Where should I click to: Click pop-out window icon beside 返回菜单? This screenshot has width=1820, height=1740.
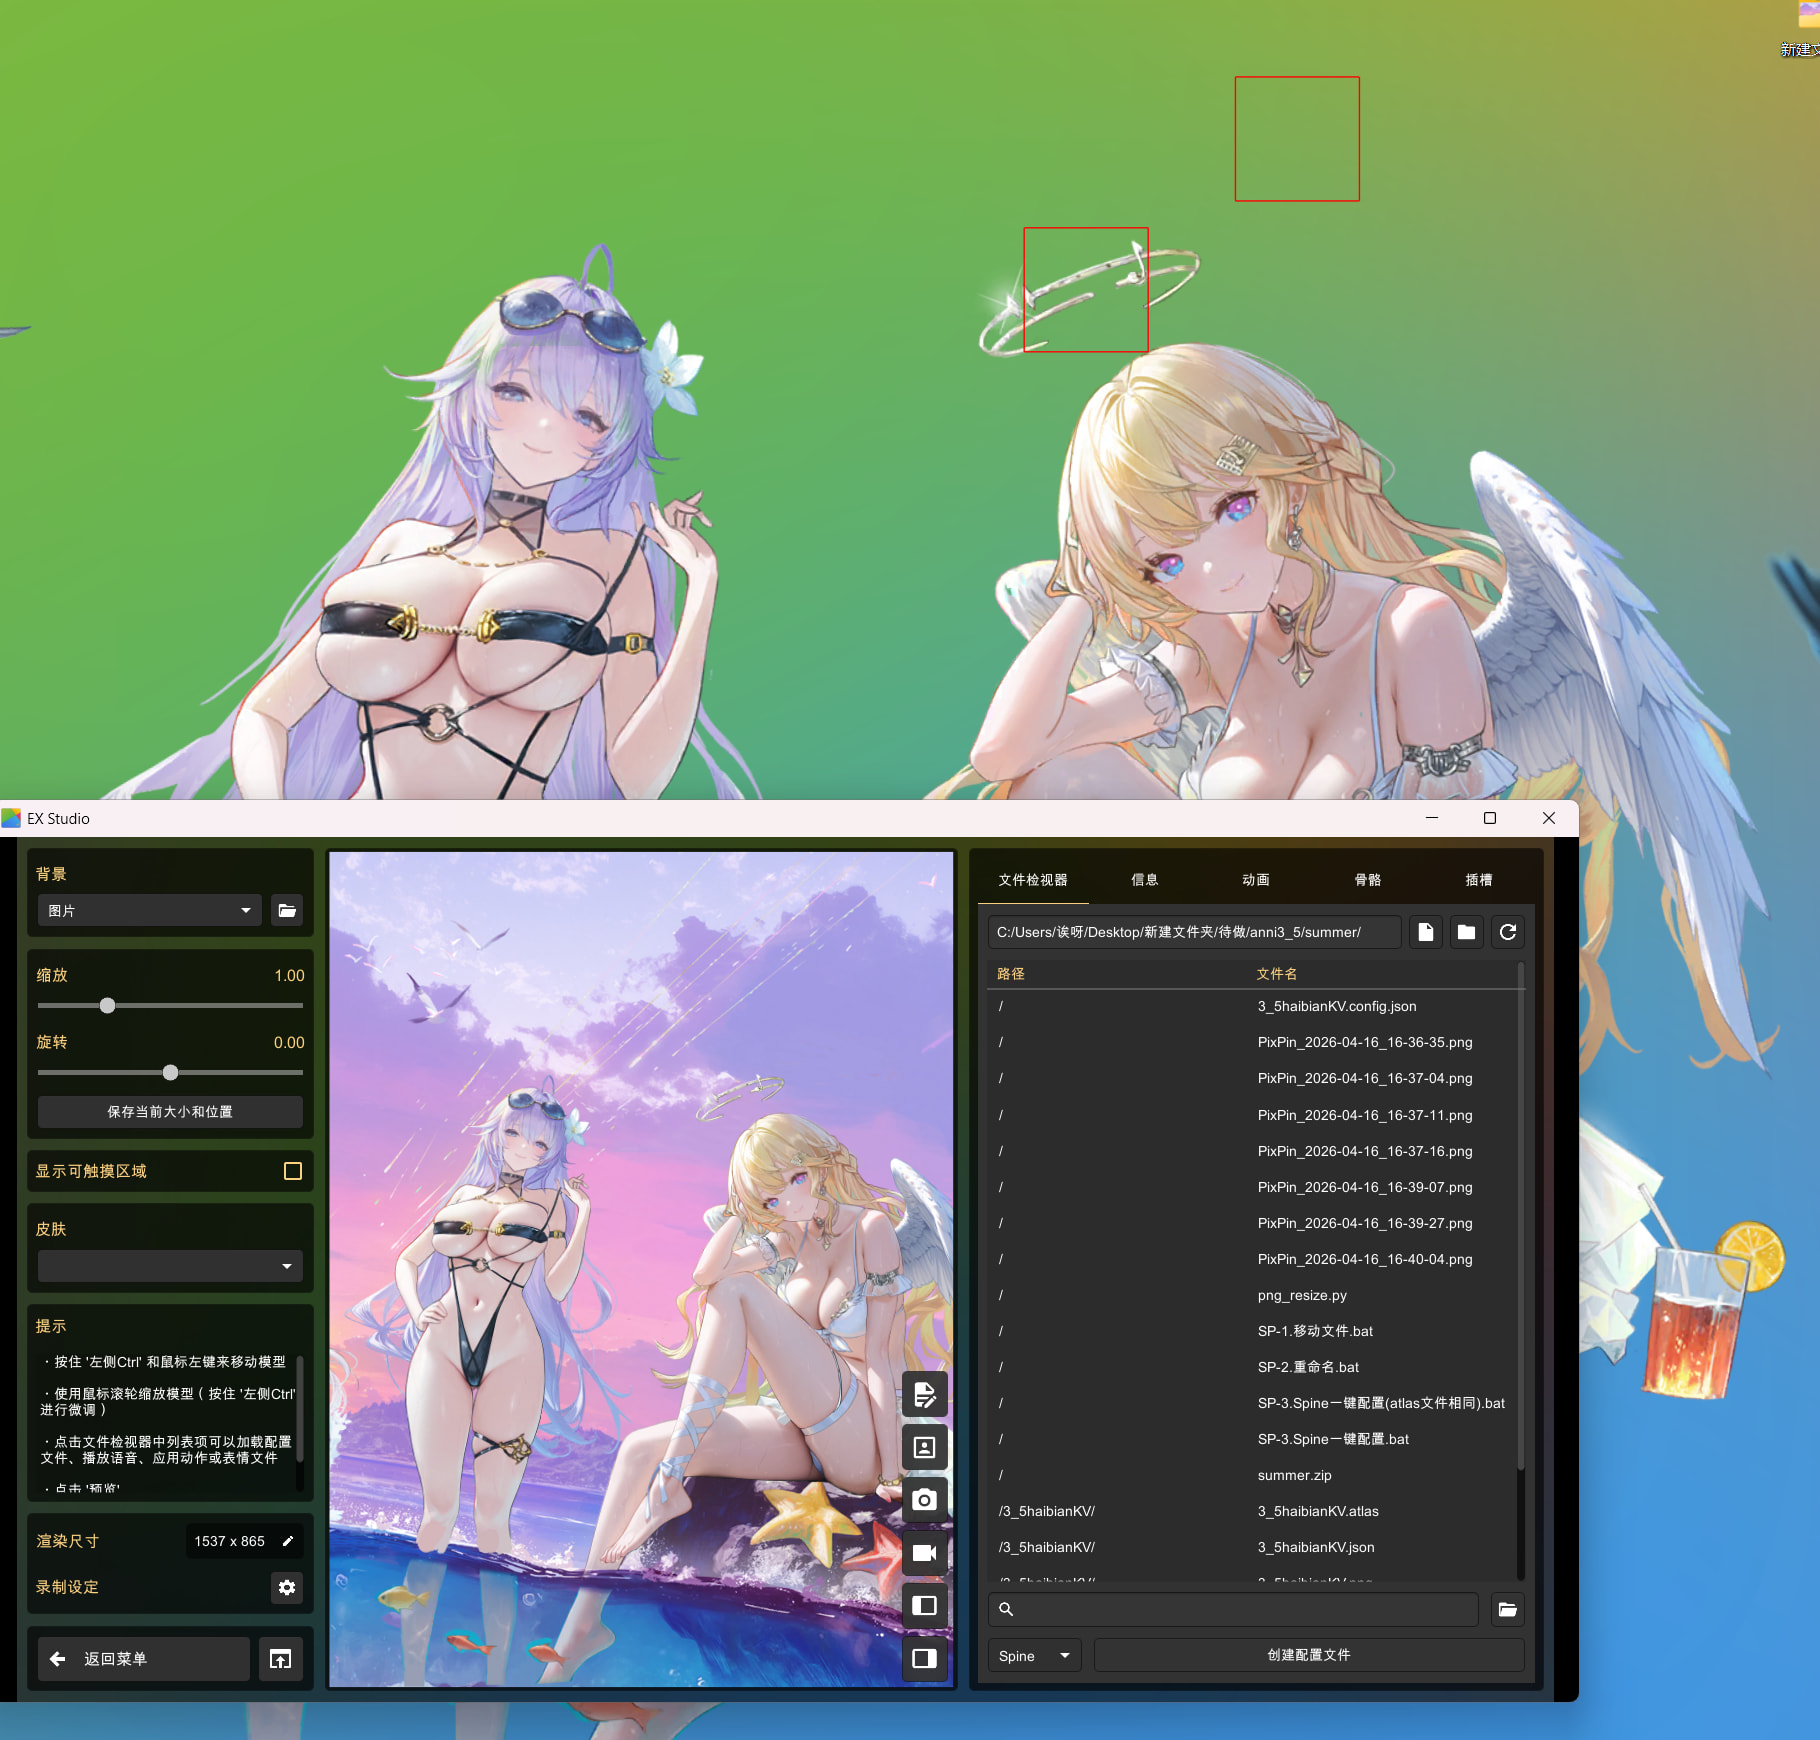281,1659
